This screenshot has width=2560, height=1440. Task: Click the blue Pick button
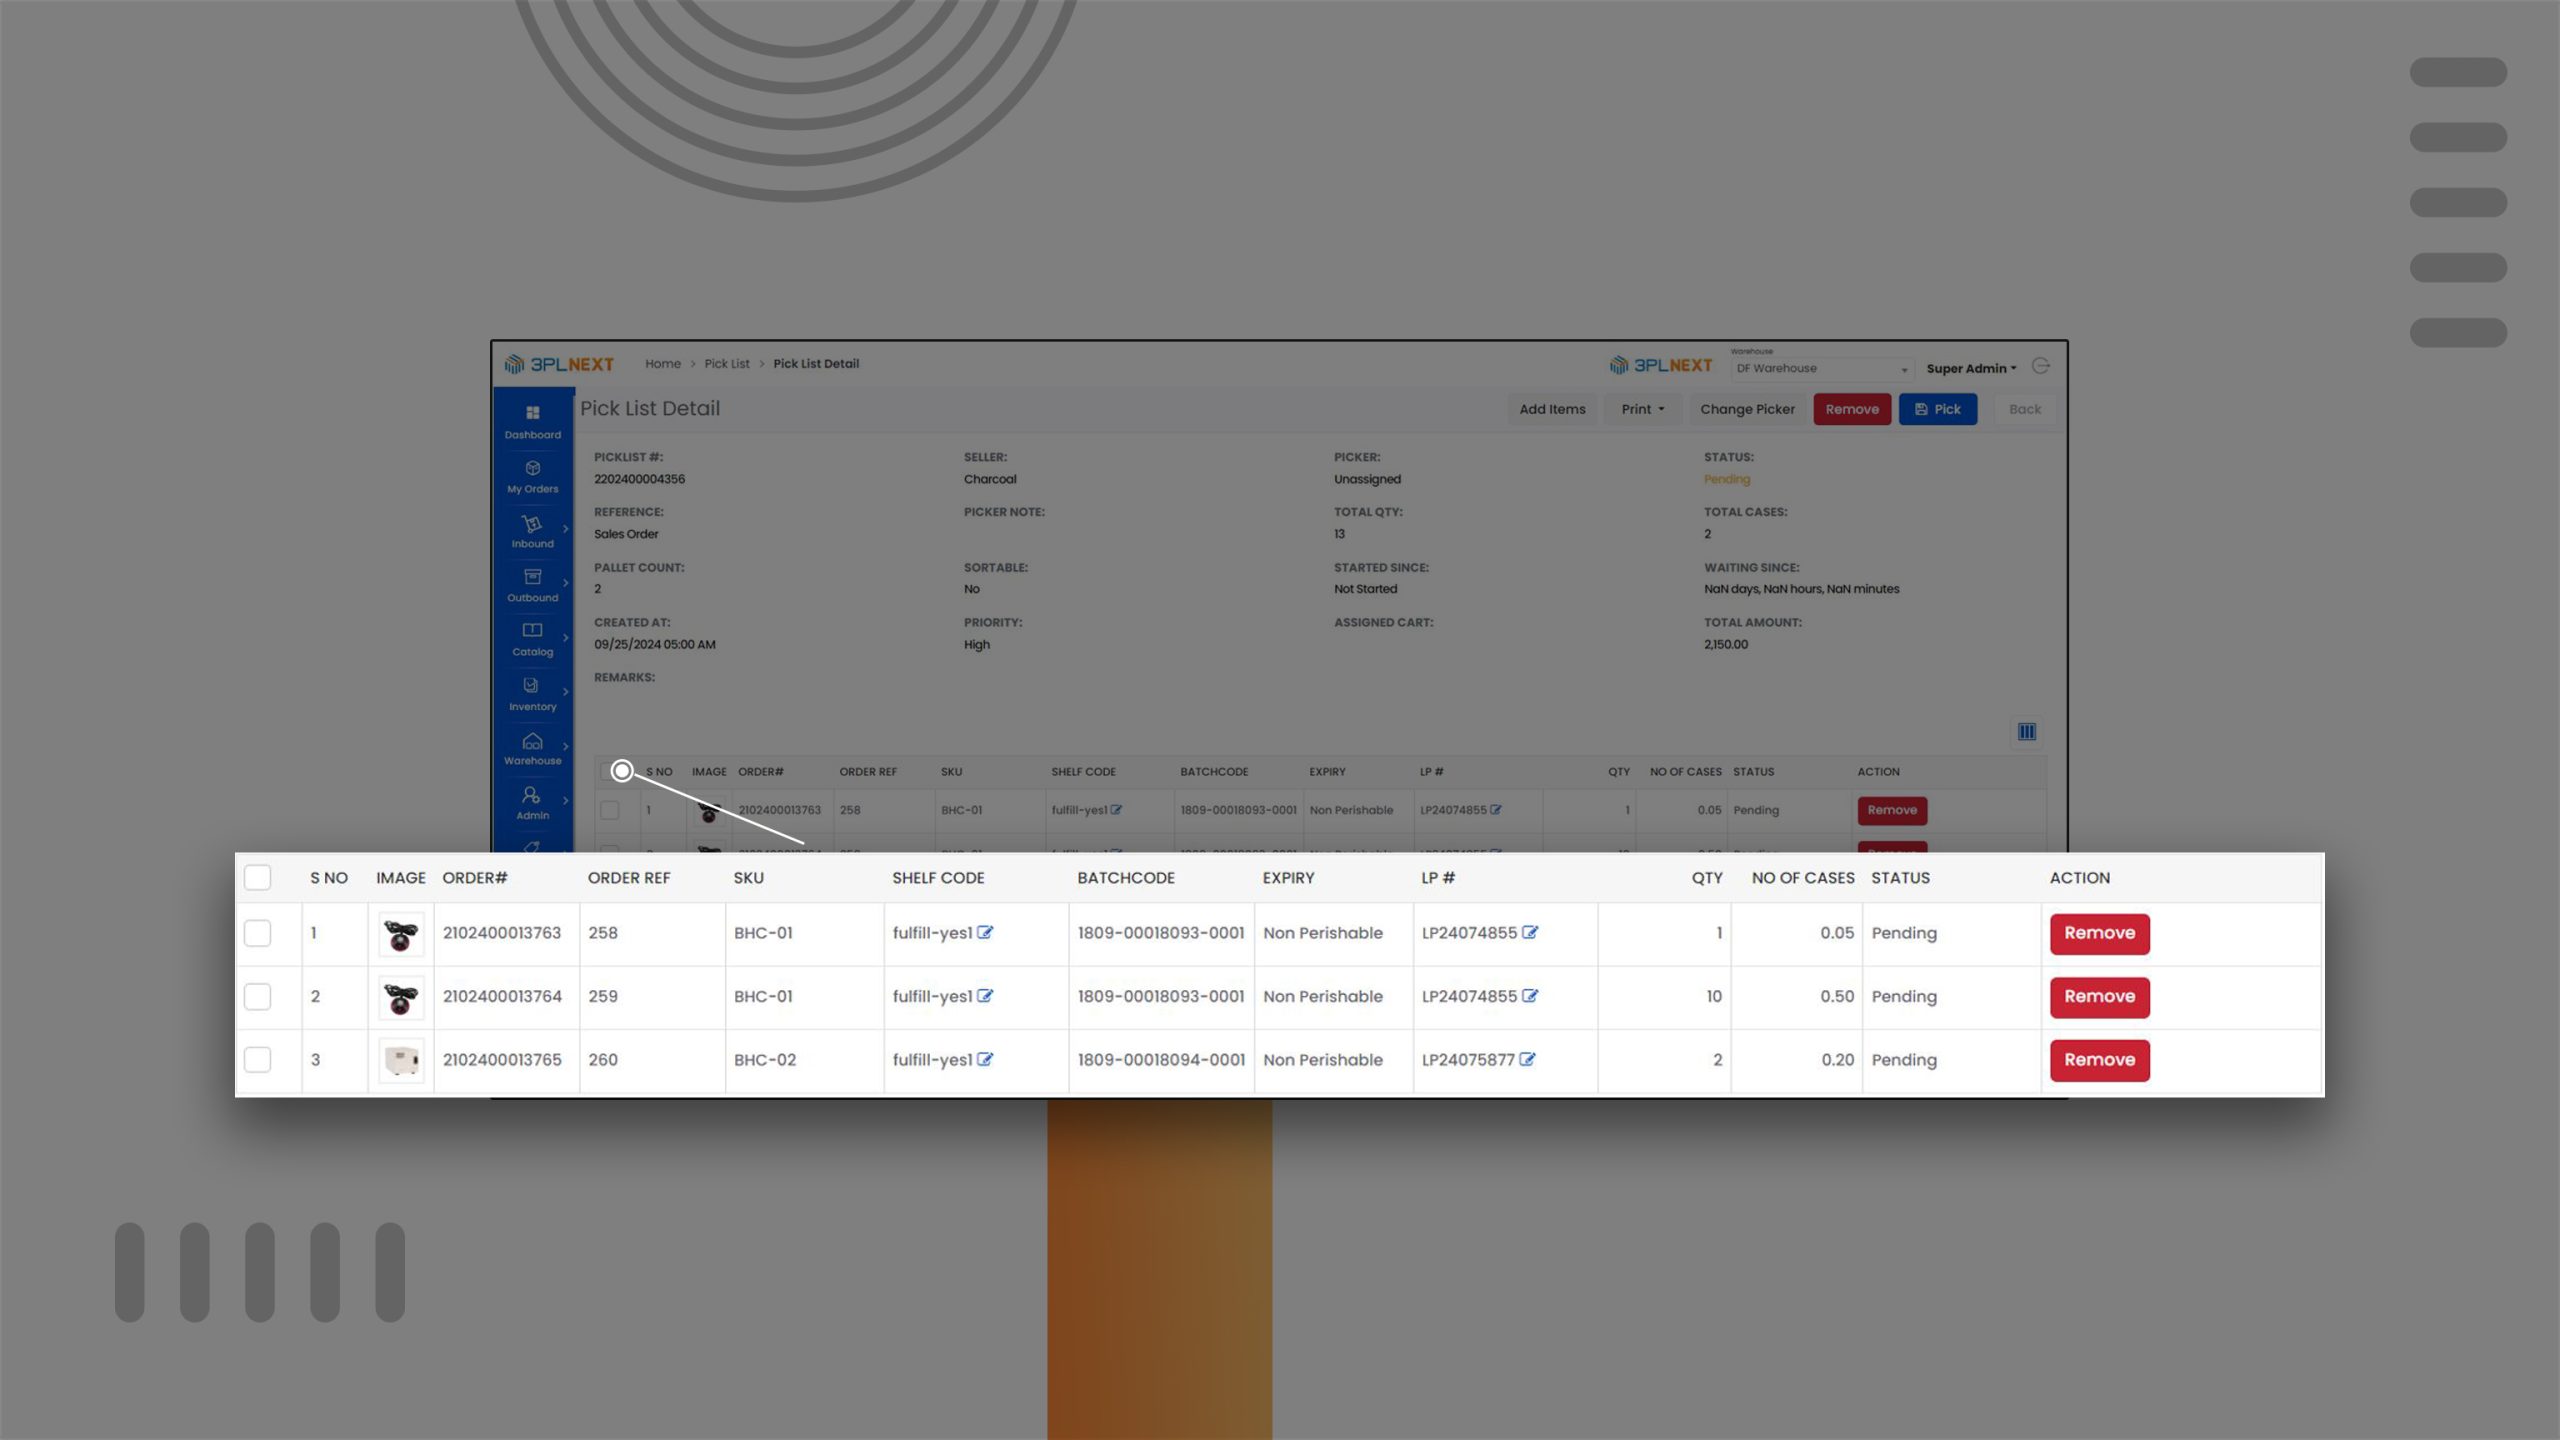(x=1937, y=409)
